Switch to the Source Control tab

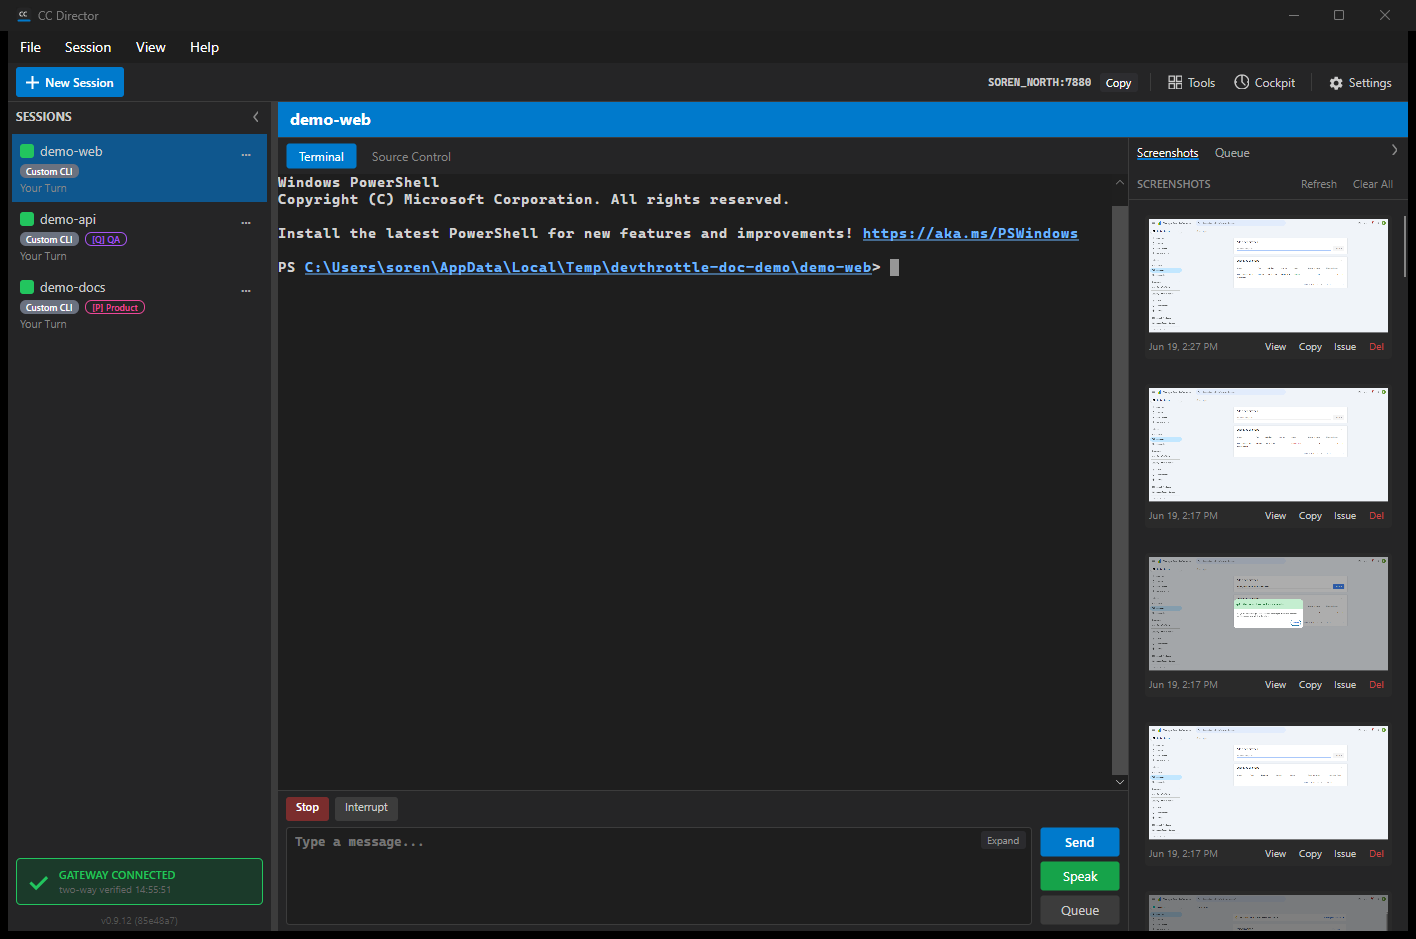click(x=411, y=157)
